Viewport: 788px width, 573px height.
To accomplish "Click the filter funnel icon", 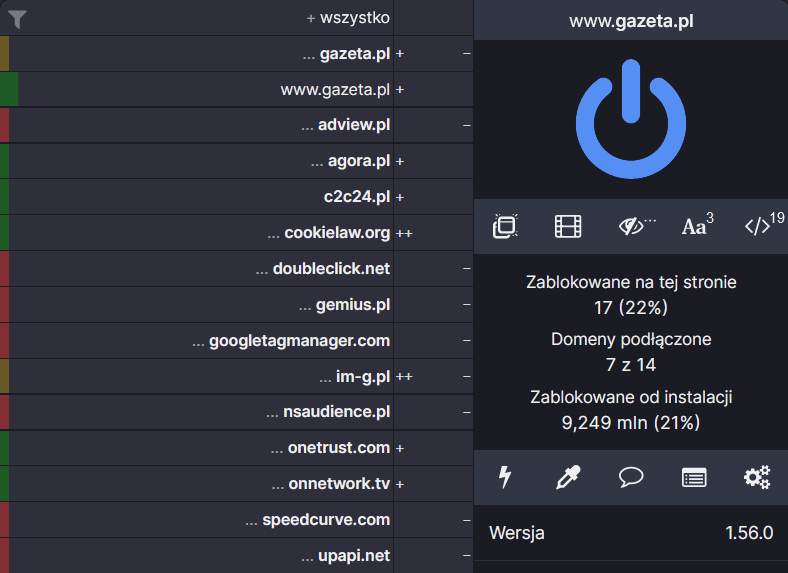I will pyautogui.click(x=17, y=19).
